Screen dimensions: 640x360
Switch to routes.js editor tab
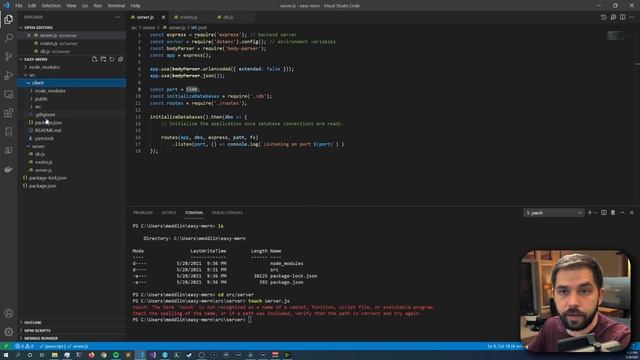click(x=188, y=17)
